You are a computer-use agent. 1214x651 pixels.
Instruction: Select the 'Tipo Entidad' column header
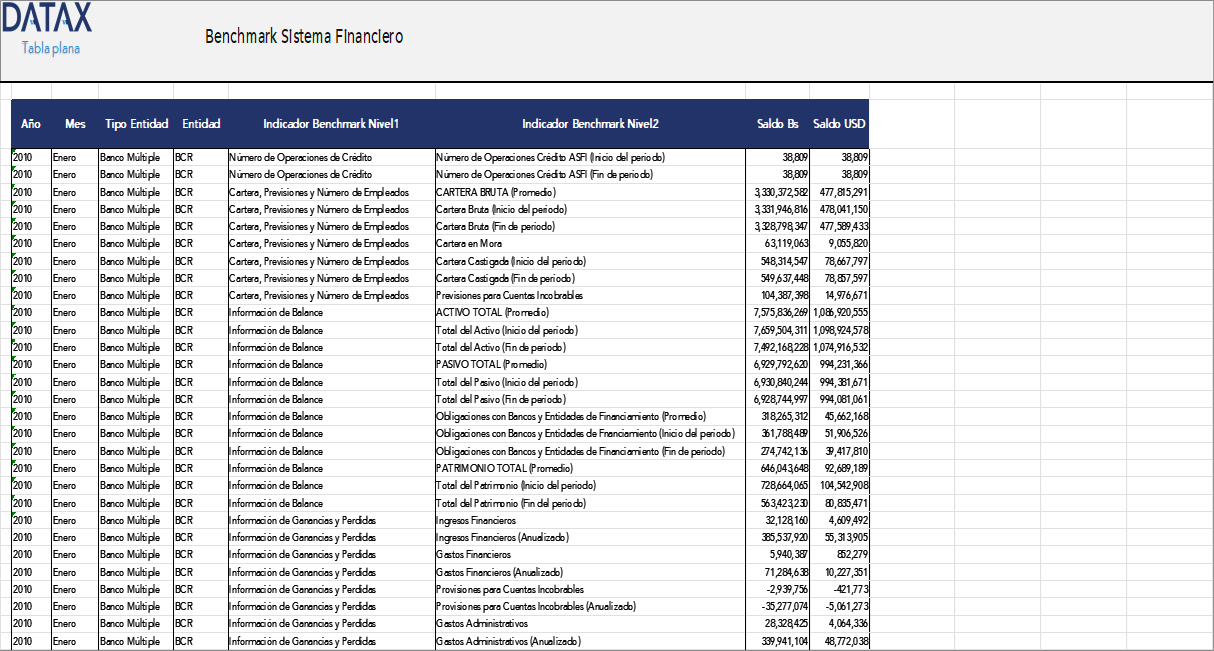click(x=136, y=124)
